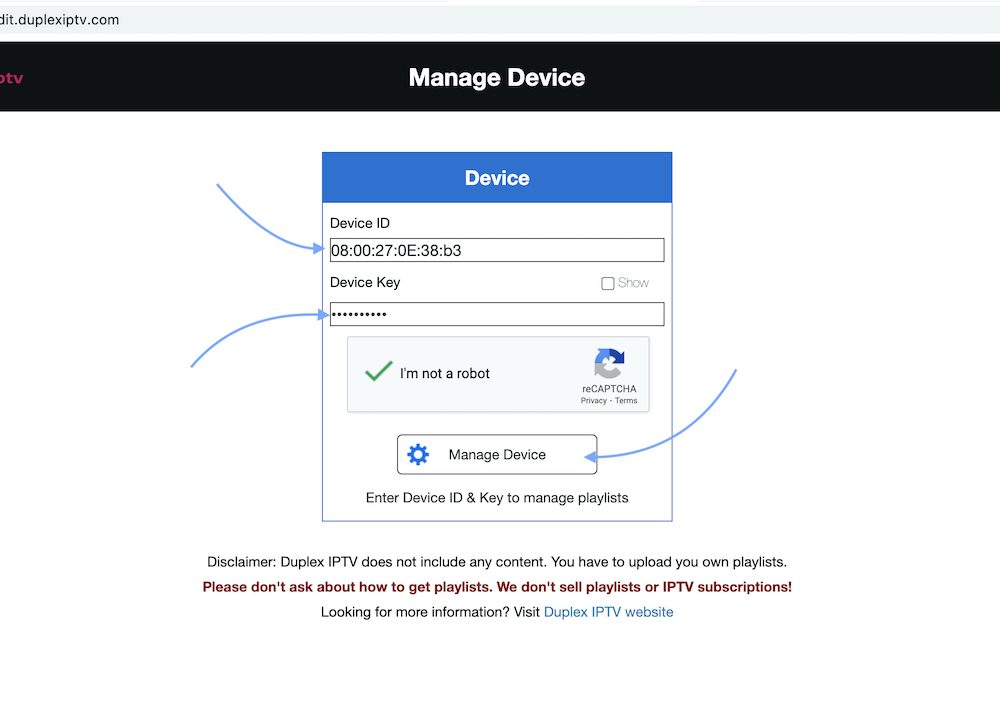Image resolution: width=1000 pixels, height=718 pixels.
Task: Visit the Duplex IPTV website link
Action: coord(608,612)
